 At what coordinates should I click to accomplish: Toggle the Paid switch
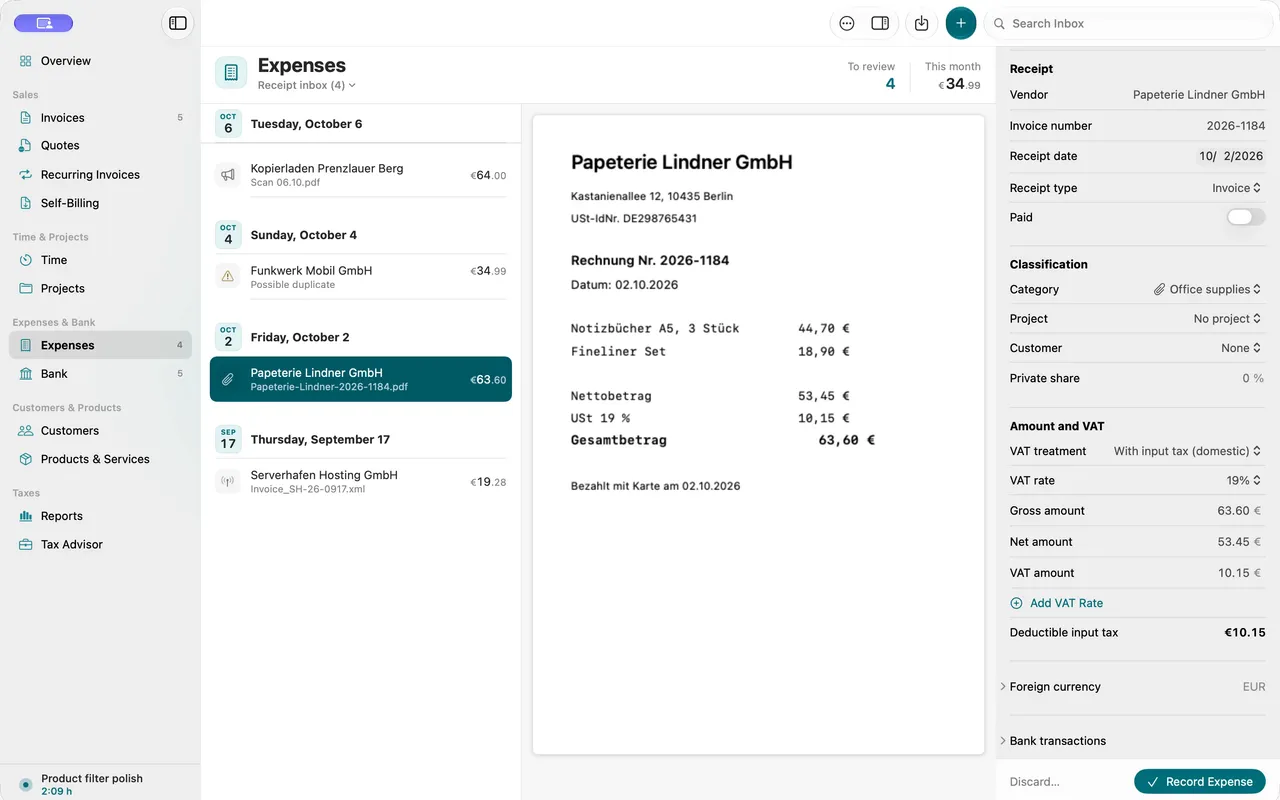point(1246,217)
